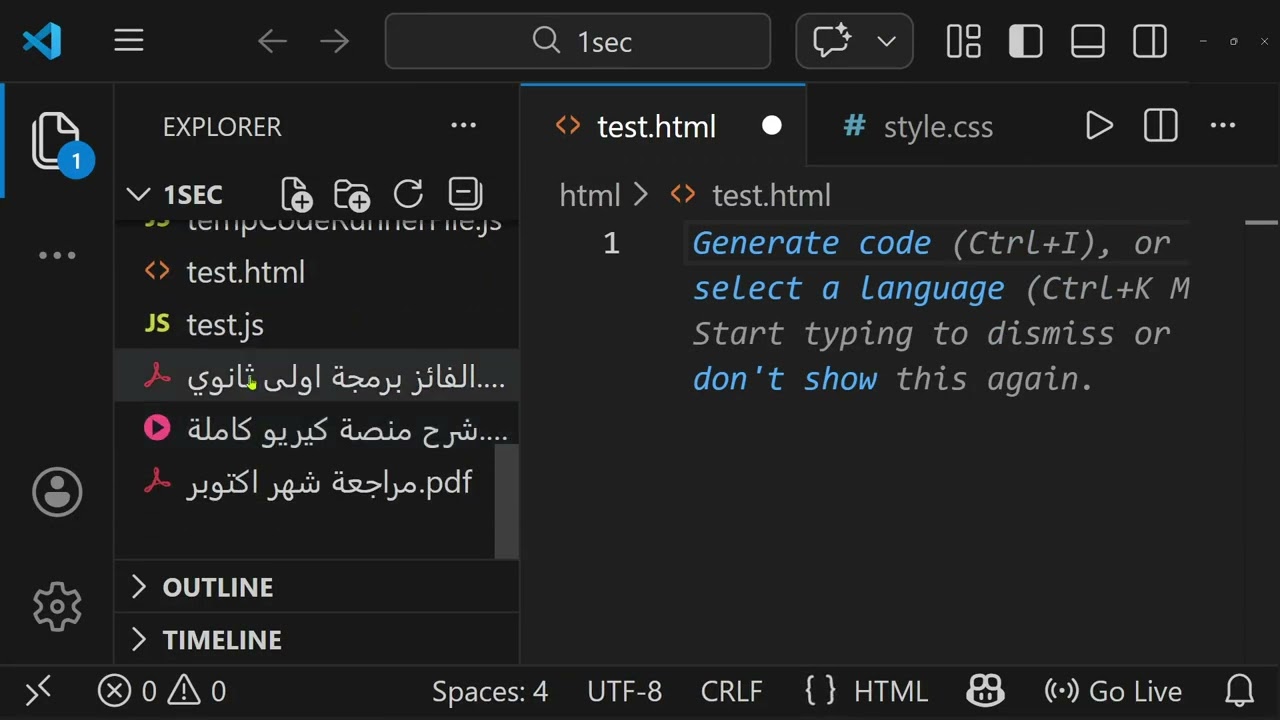Open Problems errors and warnings indicator
Screen dimensions: 1280x720
point(162,691)
